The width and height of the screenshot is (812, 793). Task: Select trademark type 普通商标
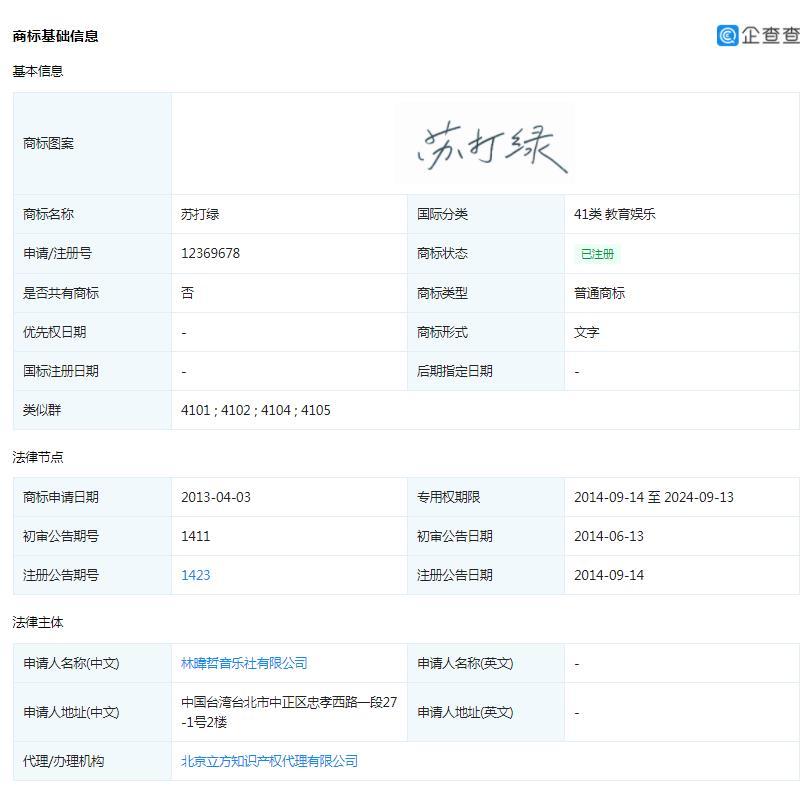click(600, 293)
